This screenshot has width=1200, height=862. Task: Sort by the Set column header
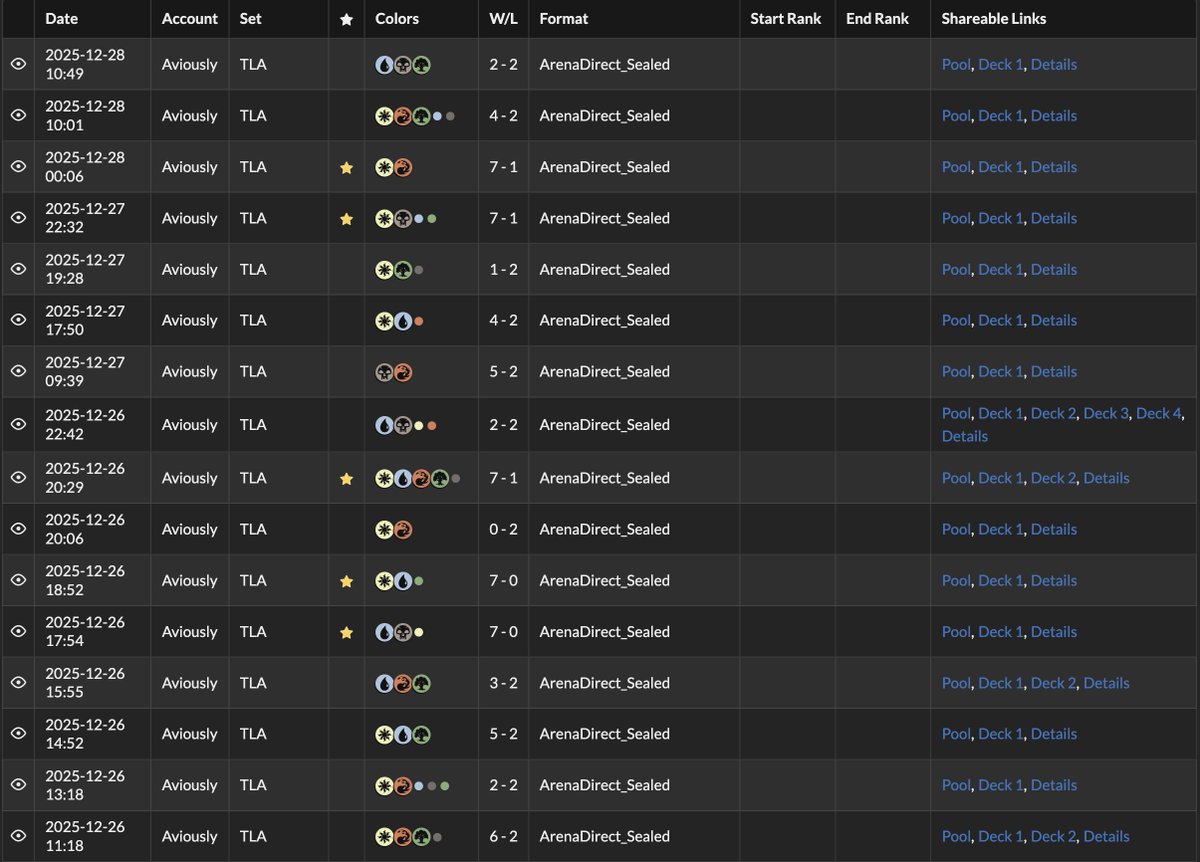[x=250, y=19]
